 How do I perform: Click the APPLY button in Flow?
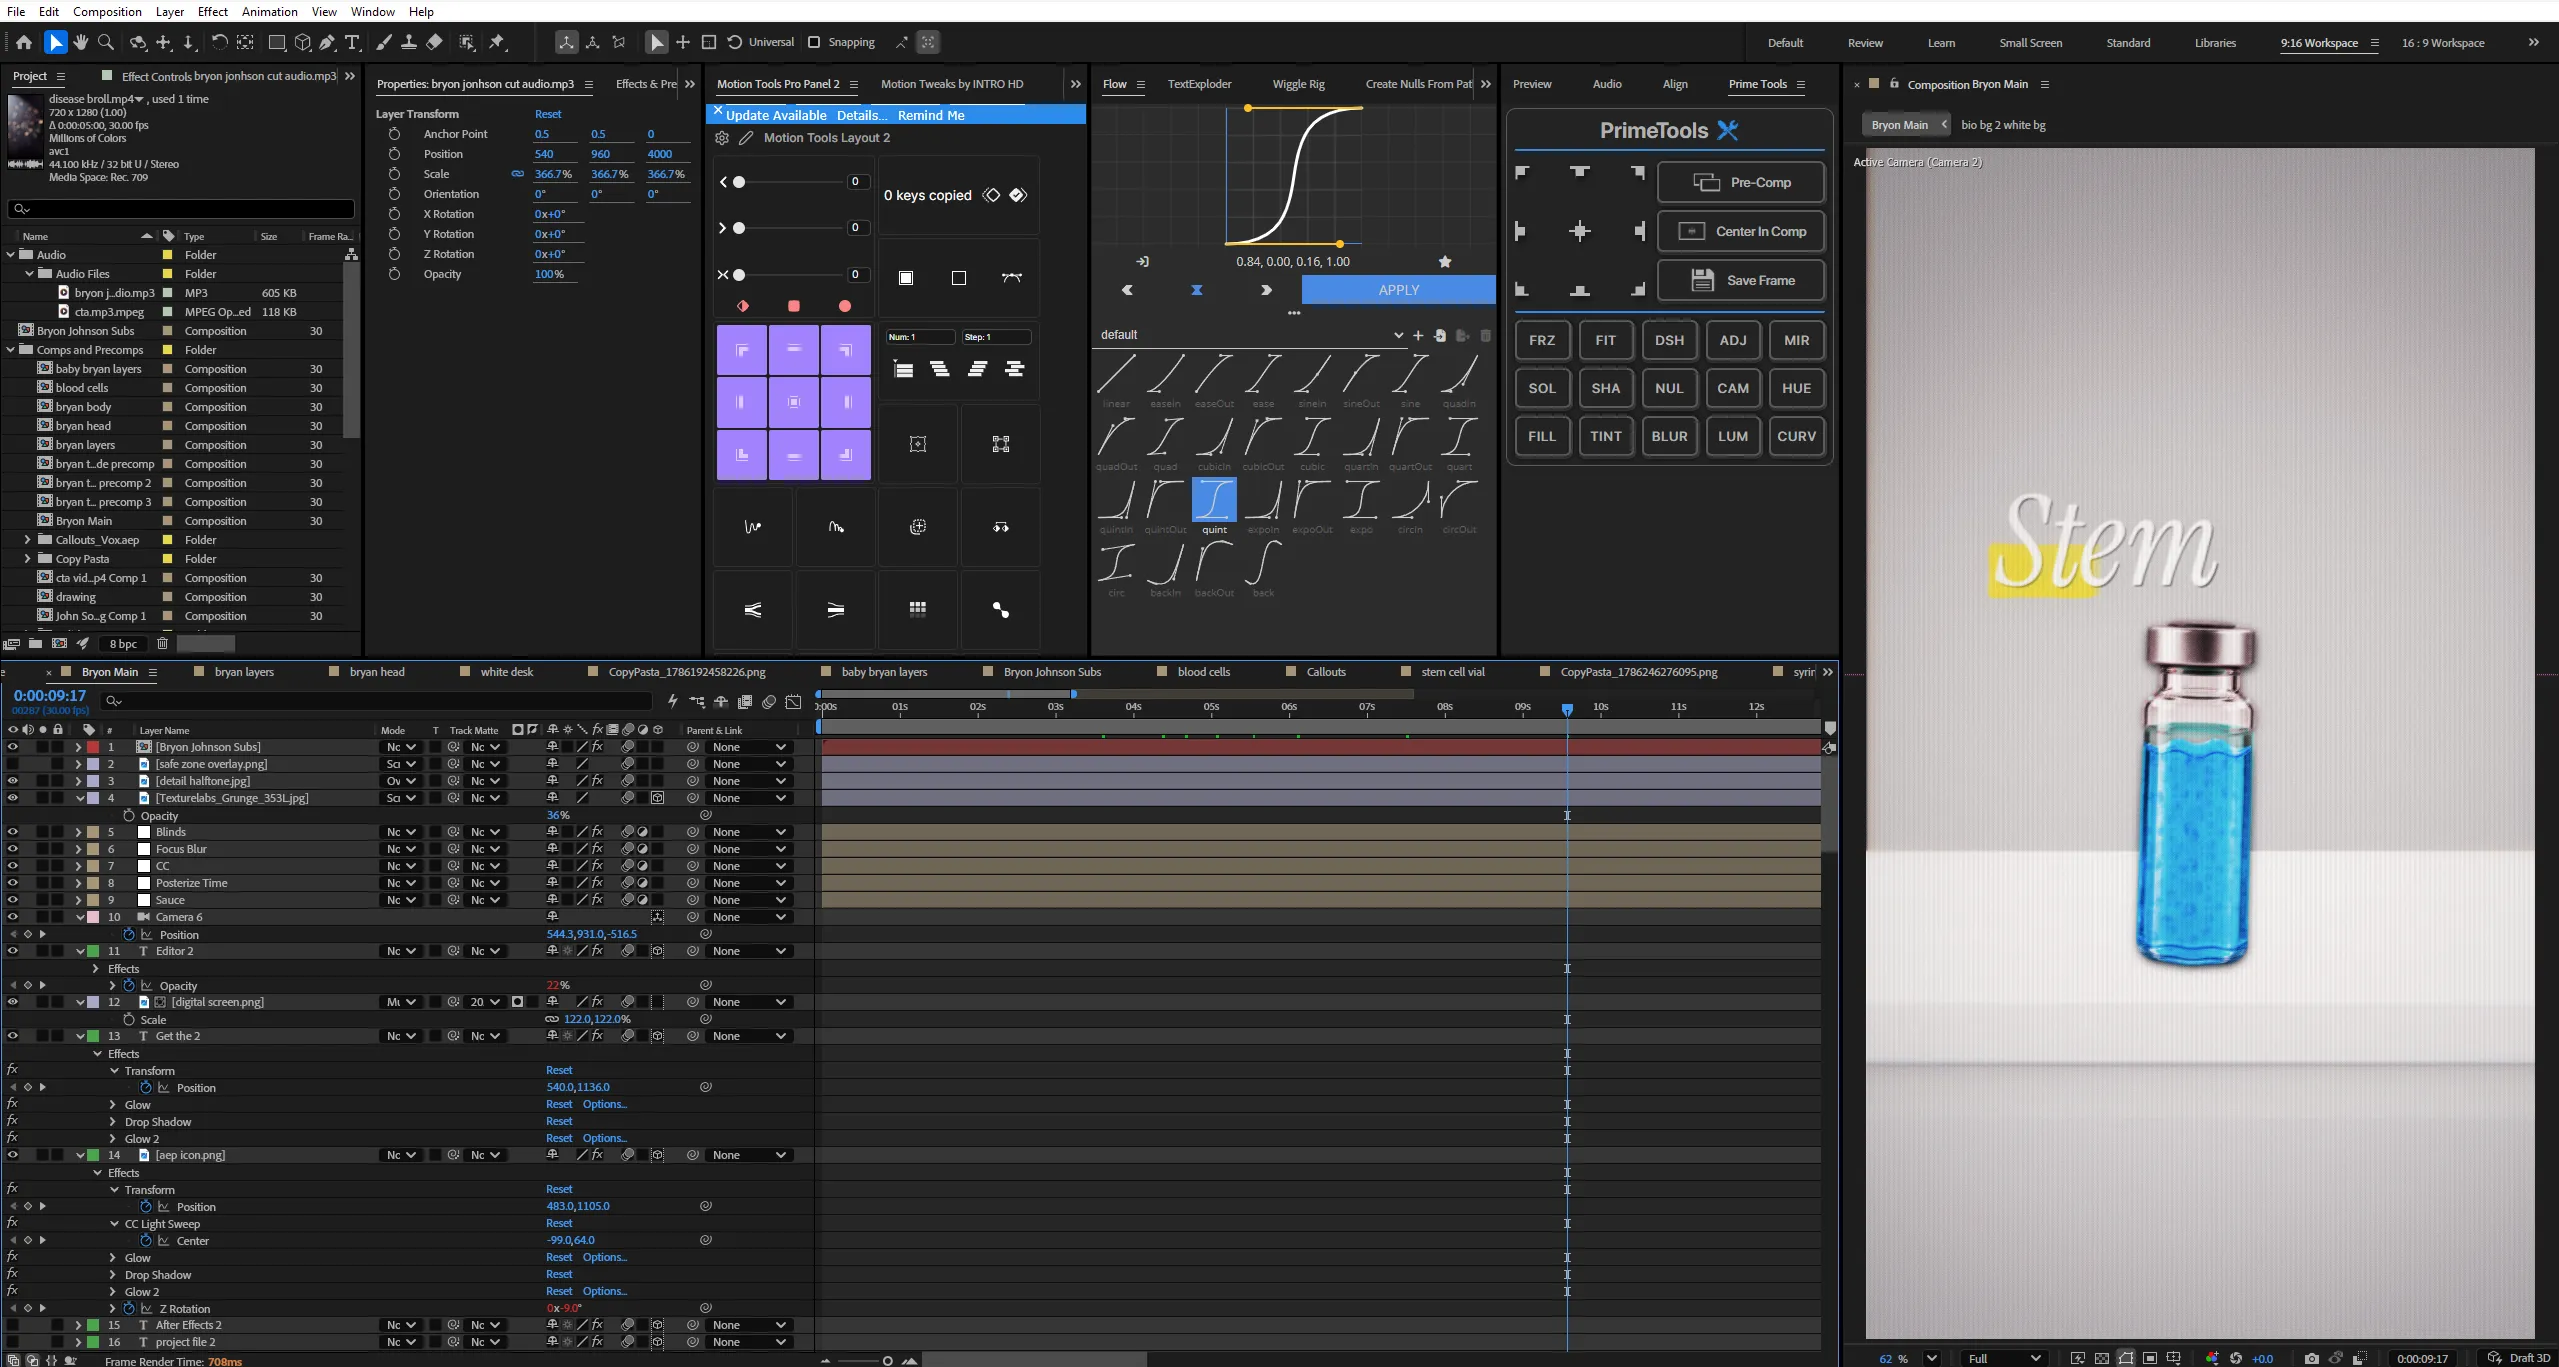[1398, 290]
